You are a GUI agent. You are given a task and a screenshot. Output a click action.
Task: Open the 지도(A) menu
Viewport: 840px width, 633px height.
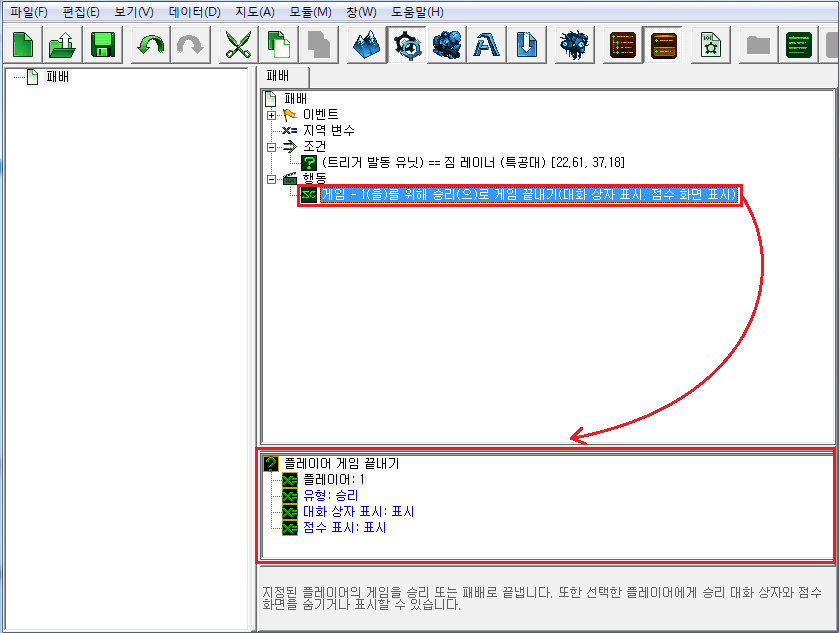tap(255, 12)
